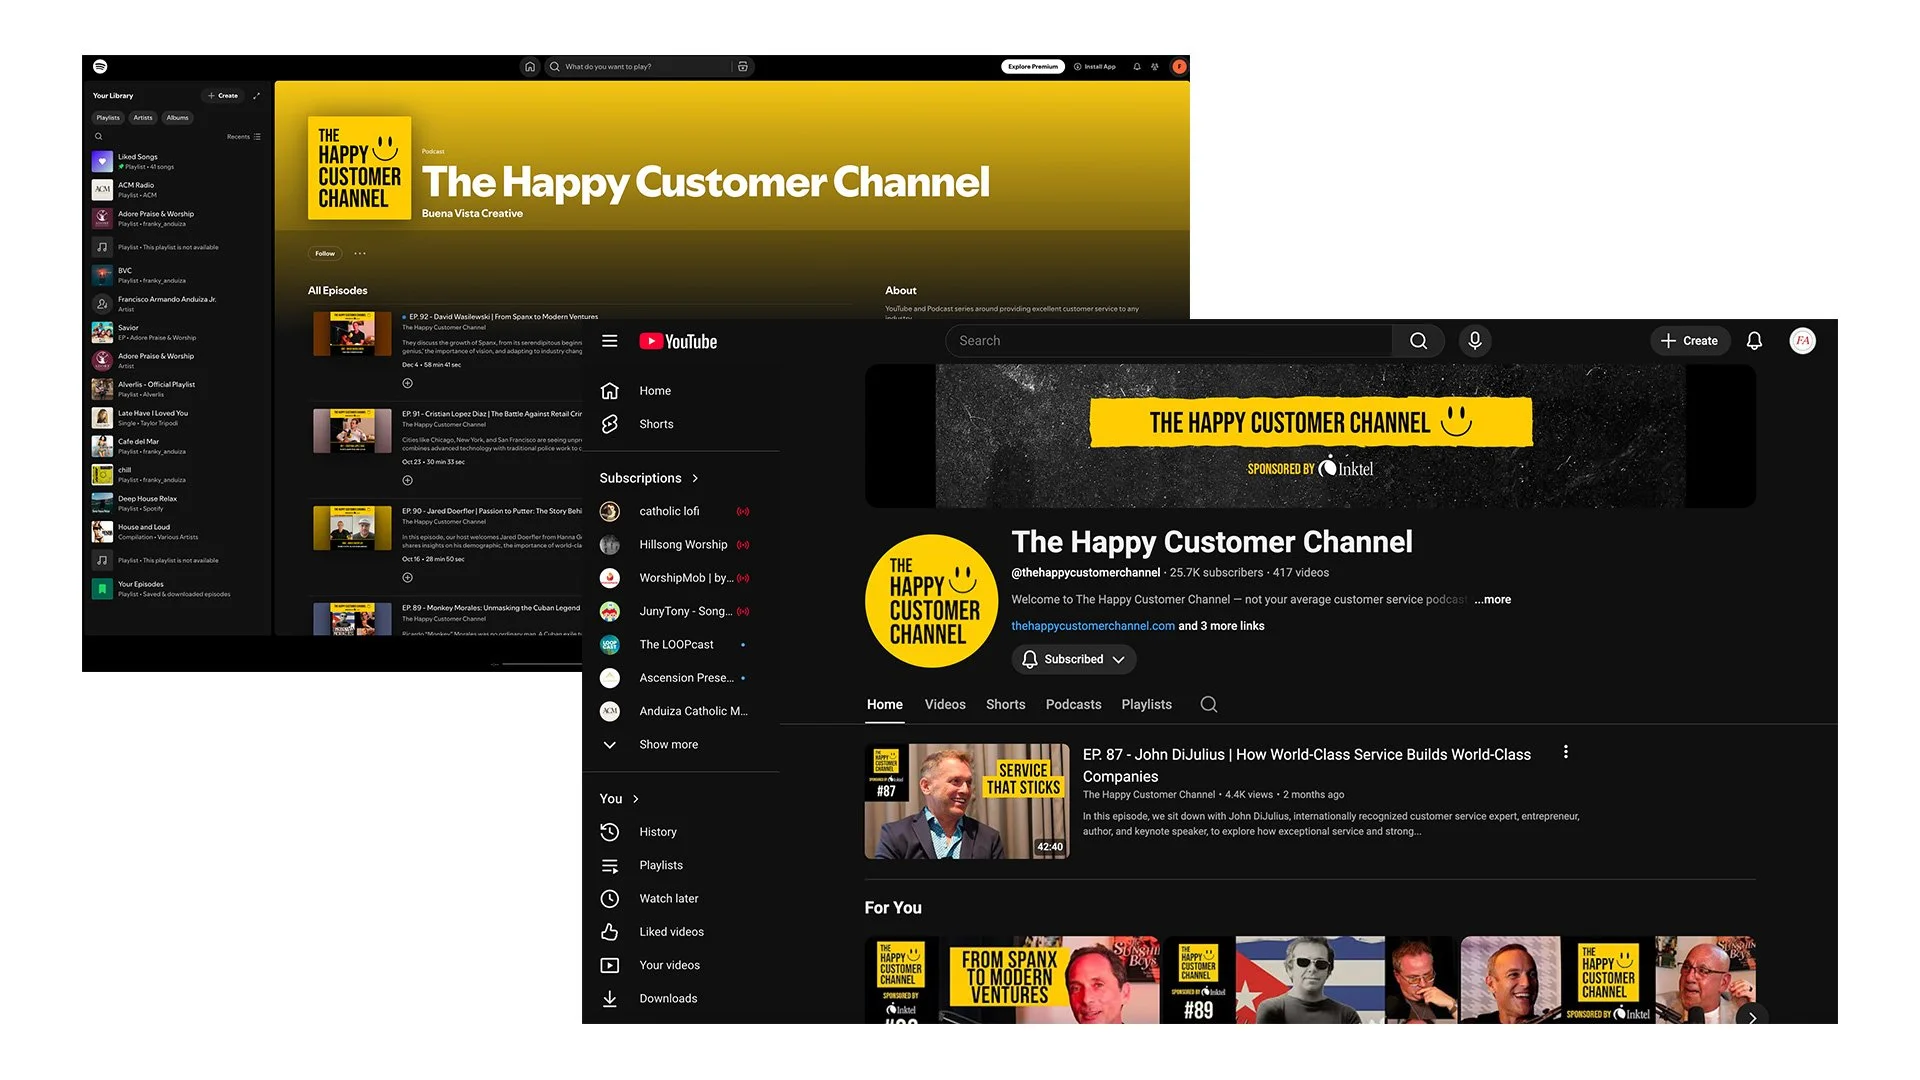Switch to the channel Podcasts tab

pyautogui.click(x=1073, y=705)
